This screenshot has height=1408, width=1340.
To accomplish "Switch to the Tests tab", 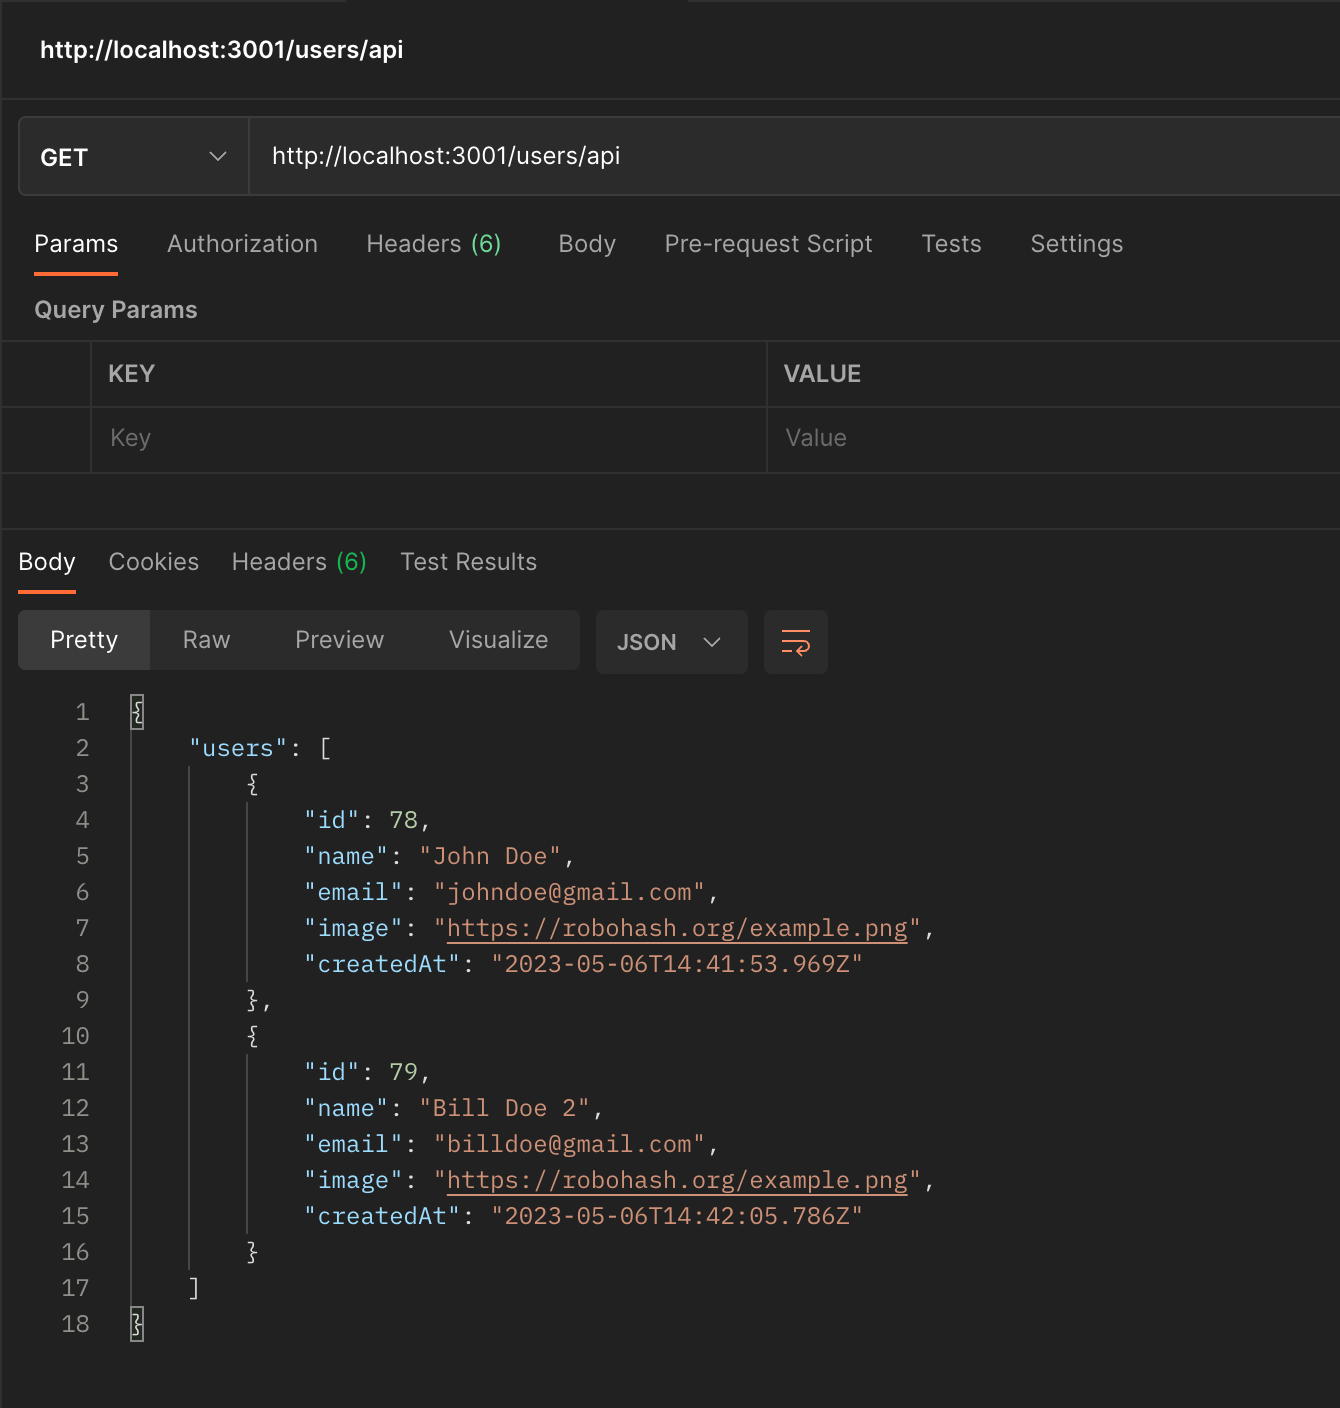I will pyautogui.click(x=950, y=243).
